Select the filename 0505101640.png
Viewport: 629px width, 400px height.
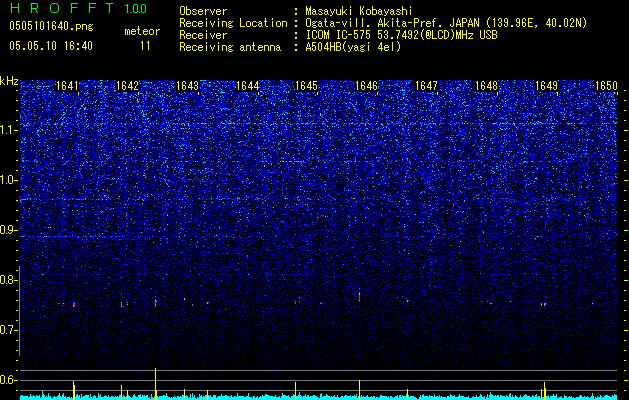(x=51, y=26)
